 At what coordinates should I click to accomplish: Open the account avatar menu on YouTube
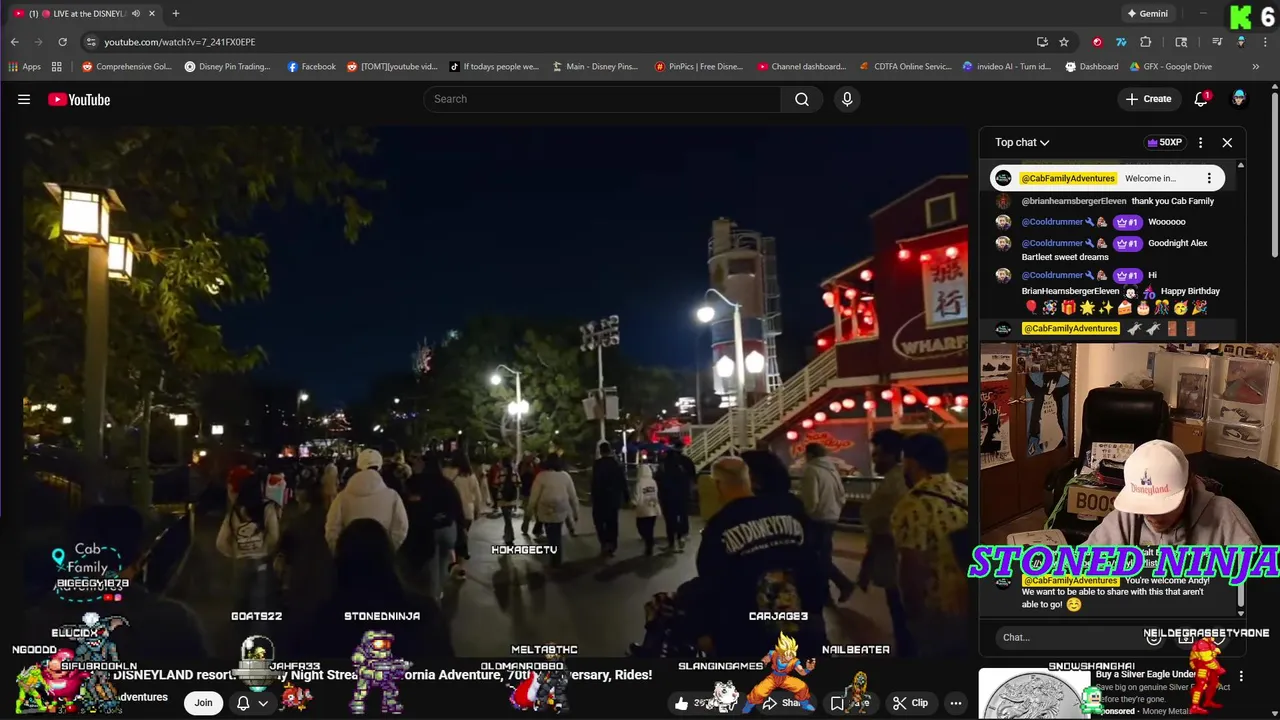pyautogui.click(x=1239, y=98)
